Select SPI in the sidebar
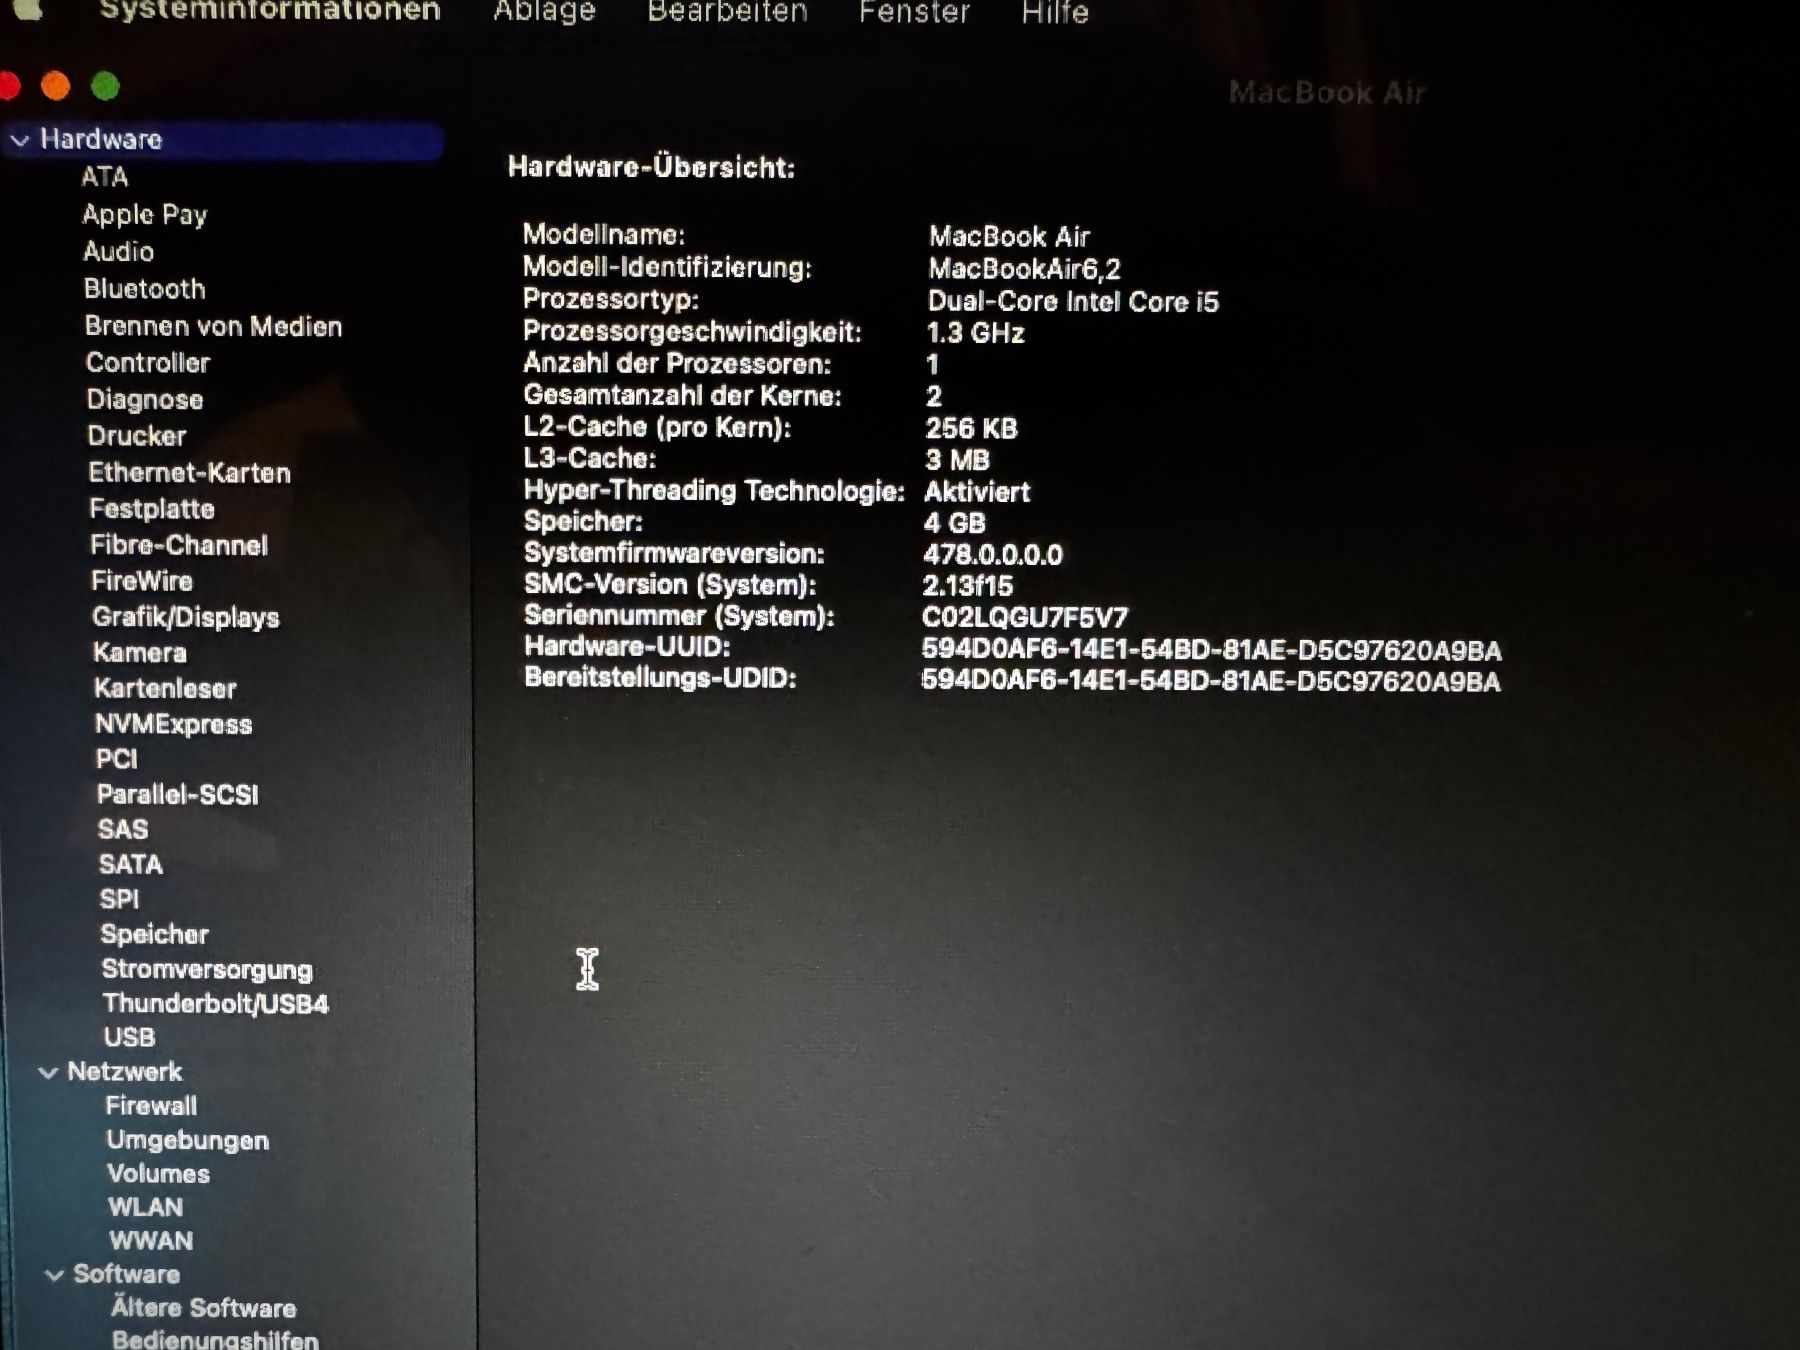 pyautogui.click(x=119, y=899)
